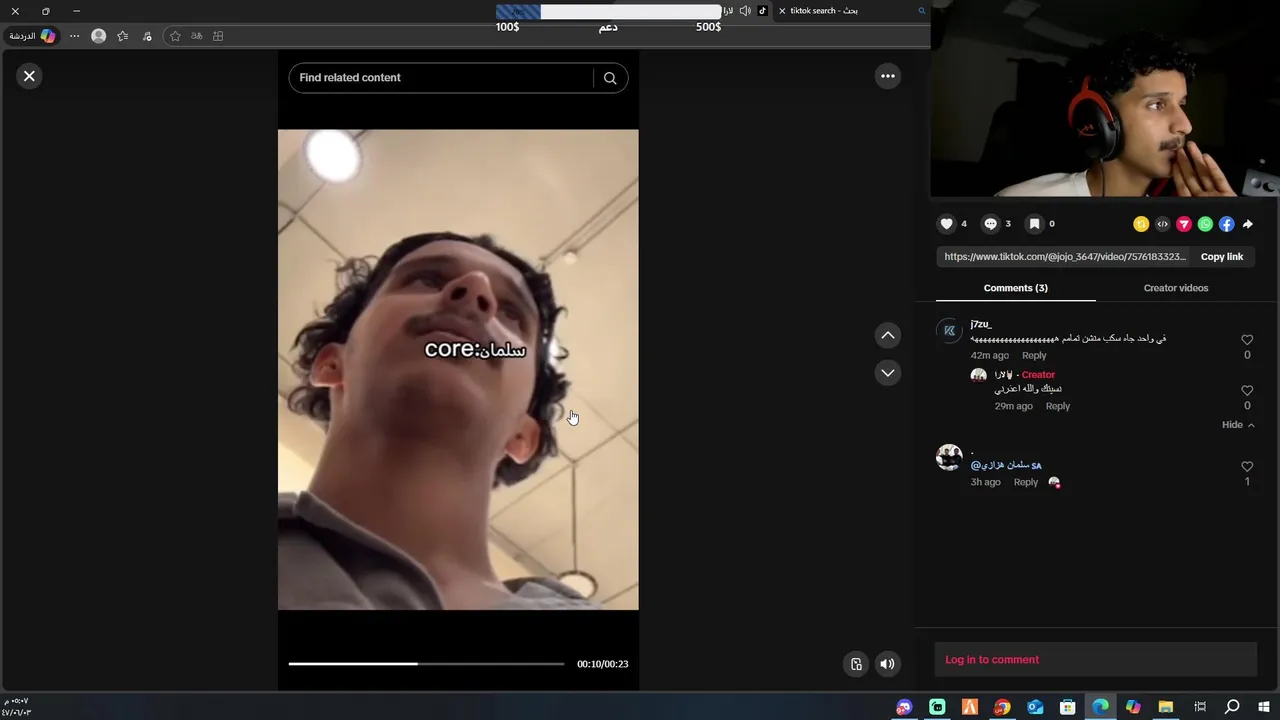Image resolution: width=1280 pixels, height=720 pixels.
Task: Like the j7zu_ comment
Action: pyautogui.click(x=1247, y=340)
